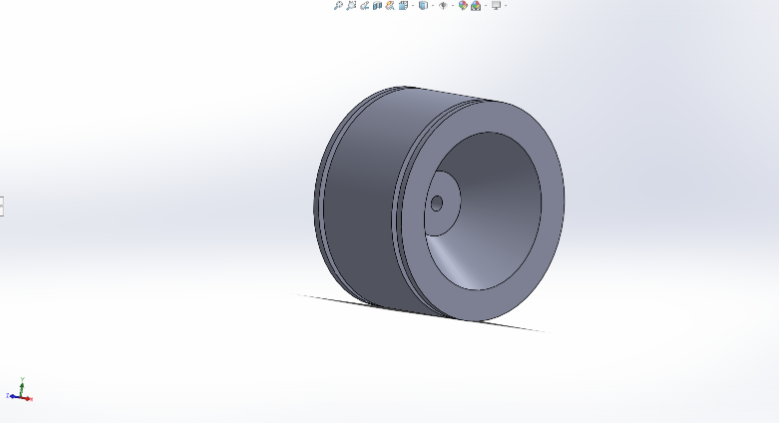Return to the Previous View
Image resolution: width=779 pixels, height=423 pixels.
364,5
